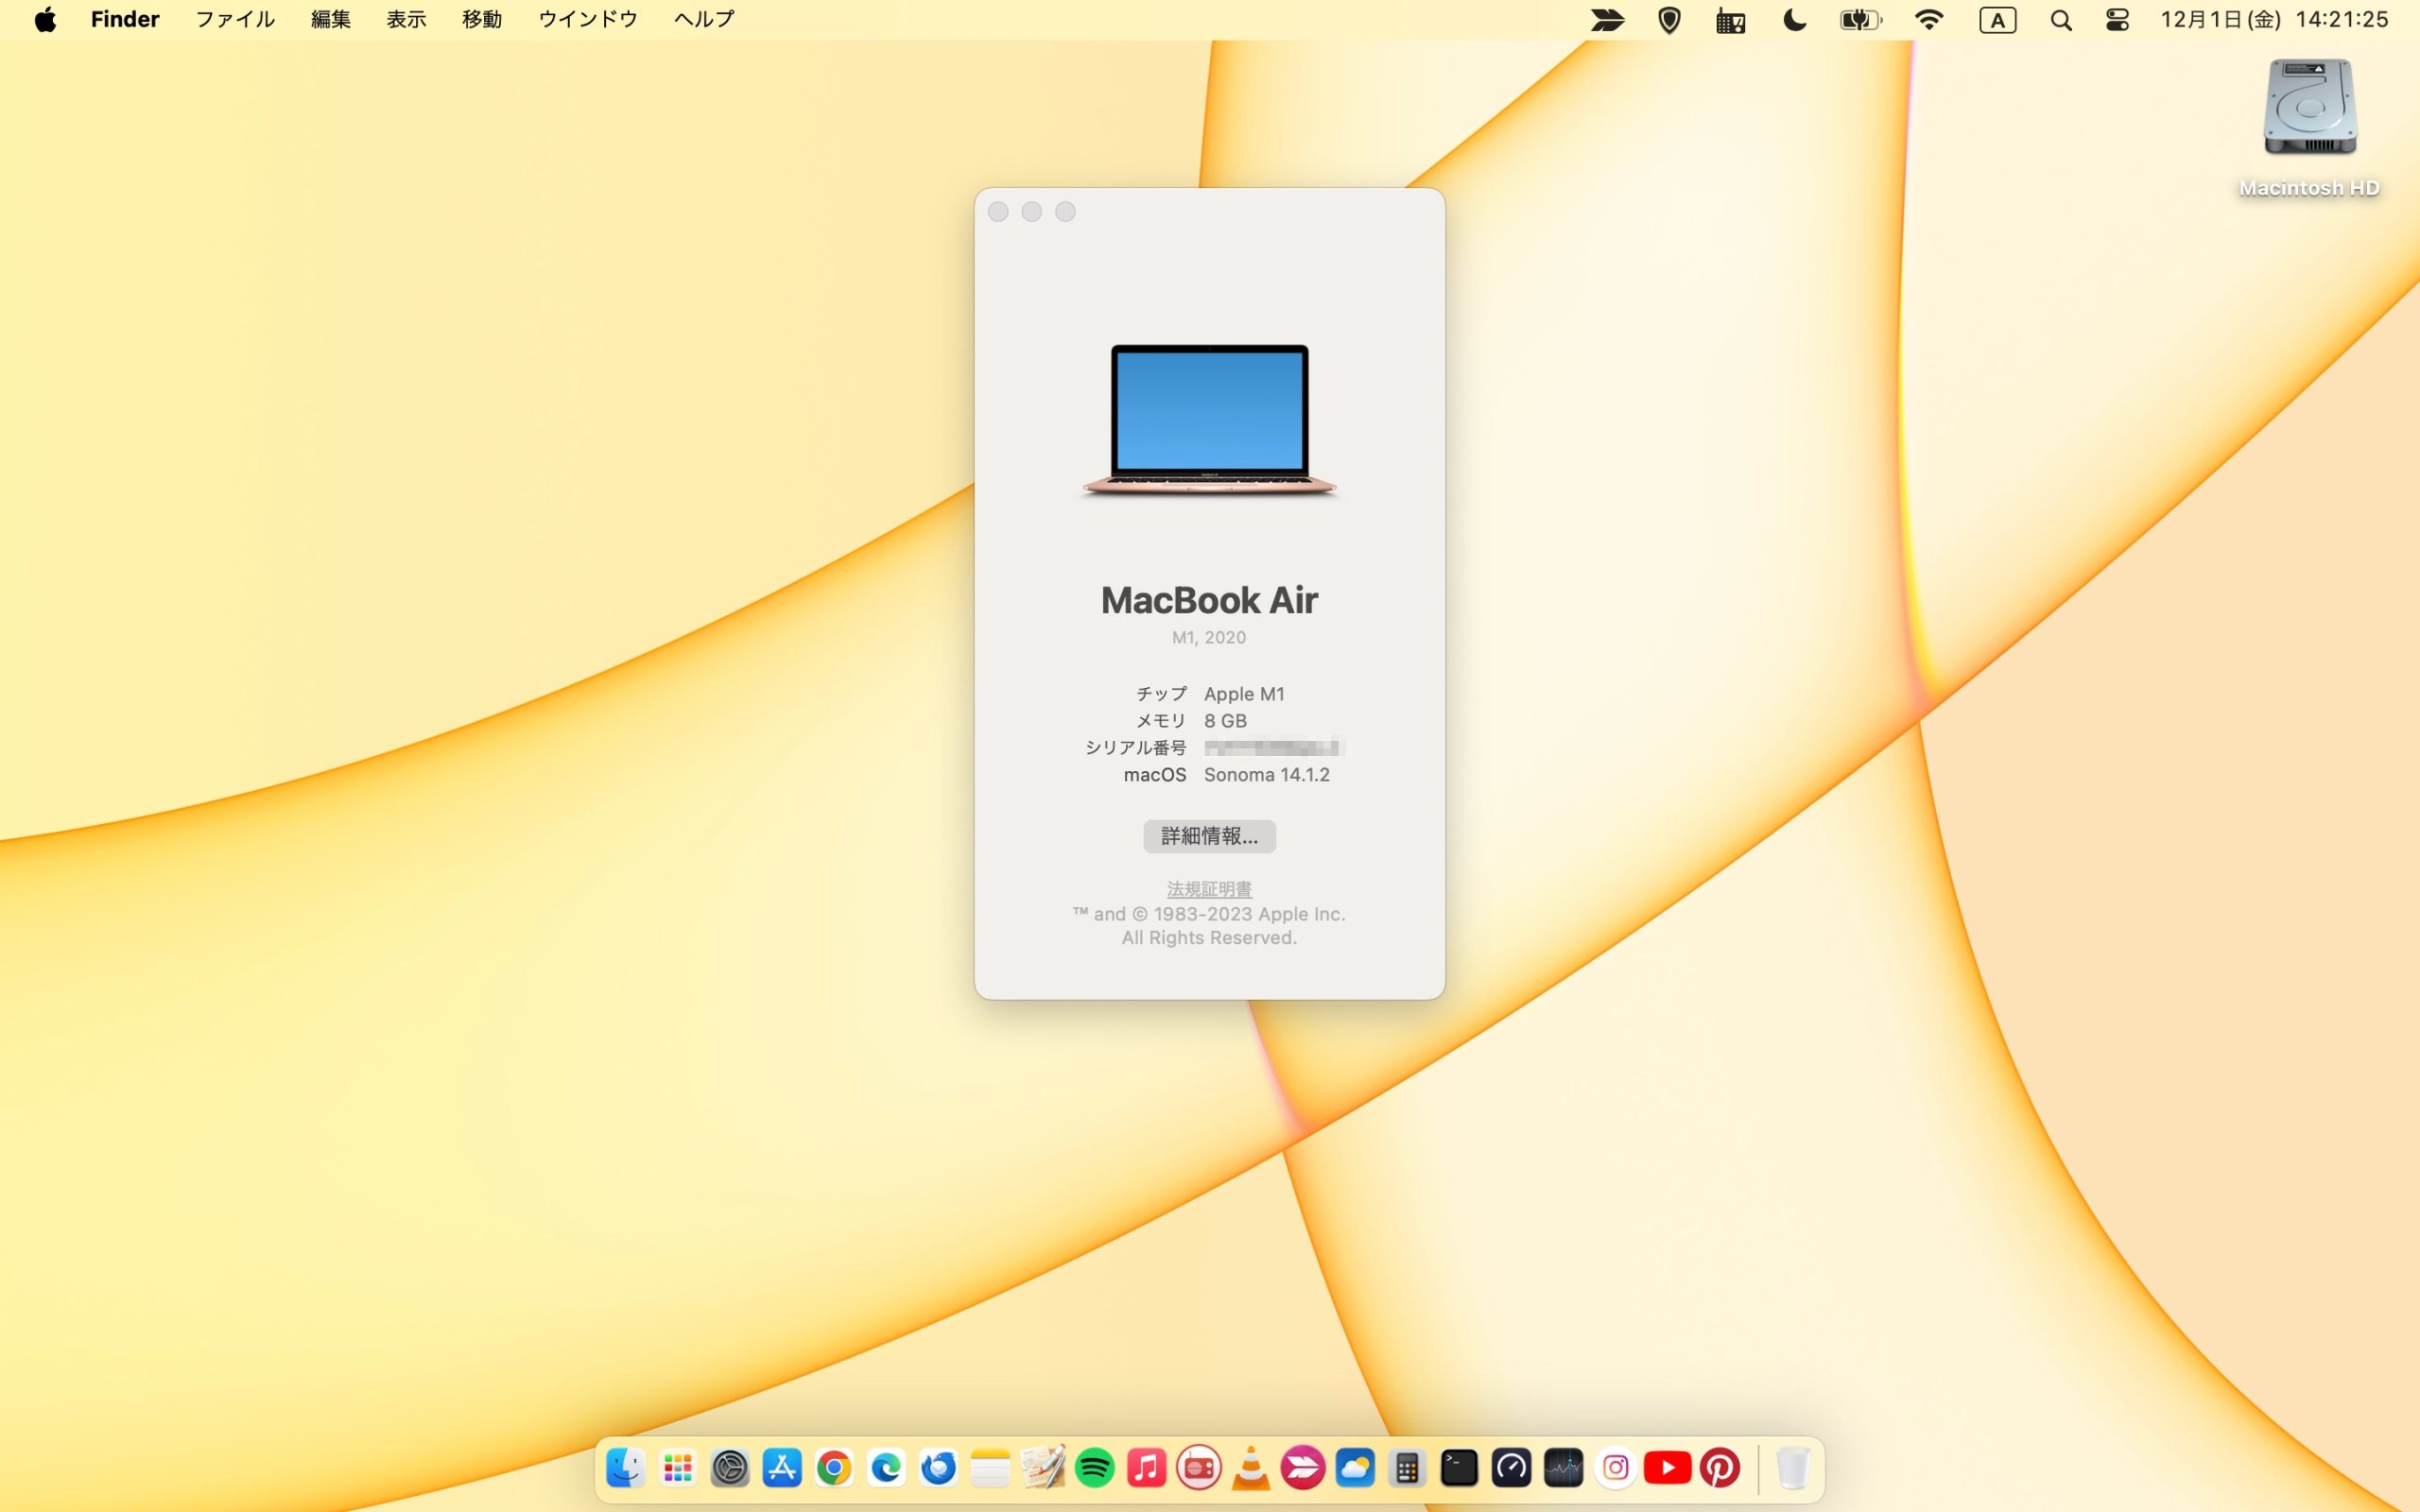Open Spotify from the Dock
This screenshot has width=2420, height=1512.
coord(1095,1468)
